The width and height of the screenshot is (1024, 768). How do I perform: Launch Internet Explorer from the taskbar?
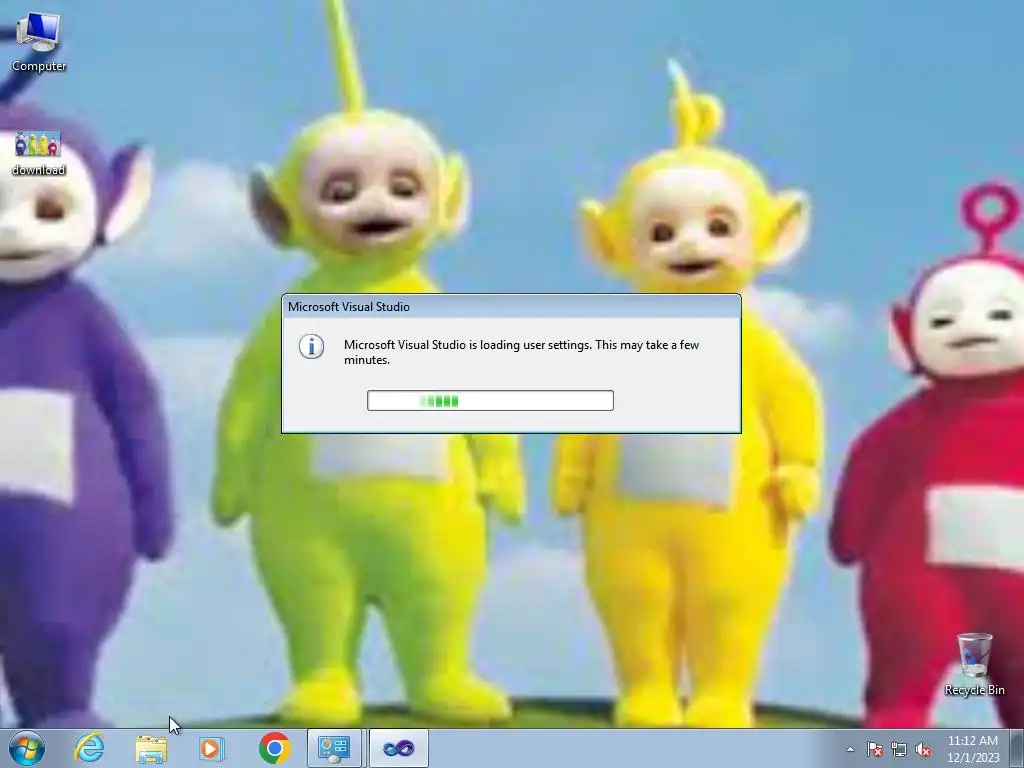point(89,748)
